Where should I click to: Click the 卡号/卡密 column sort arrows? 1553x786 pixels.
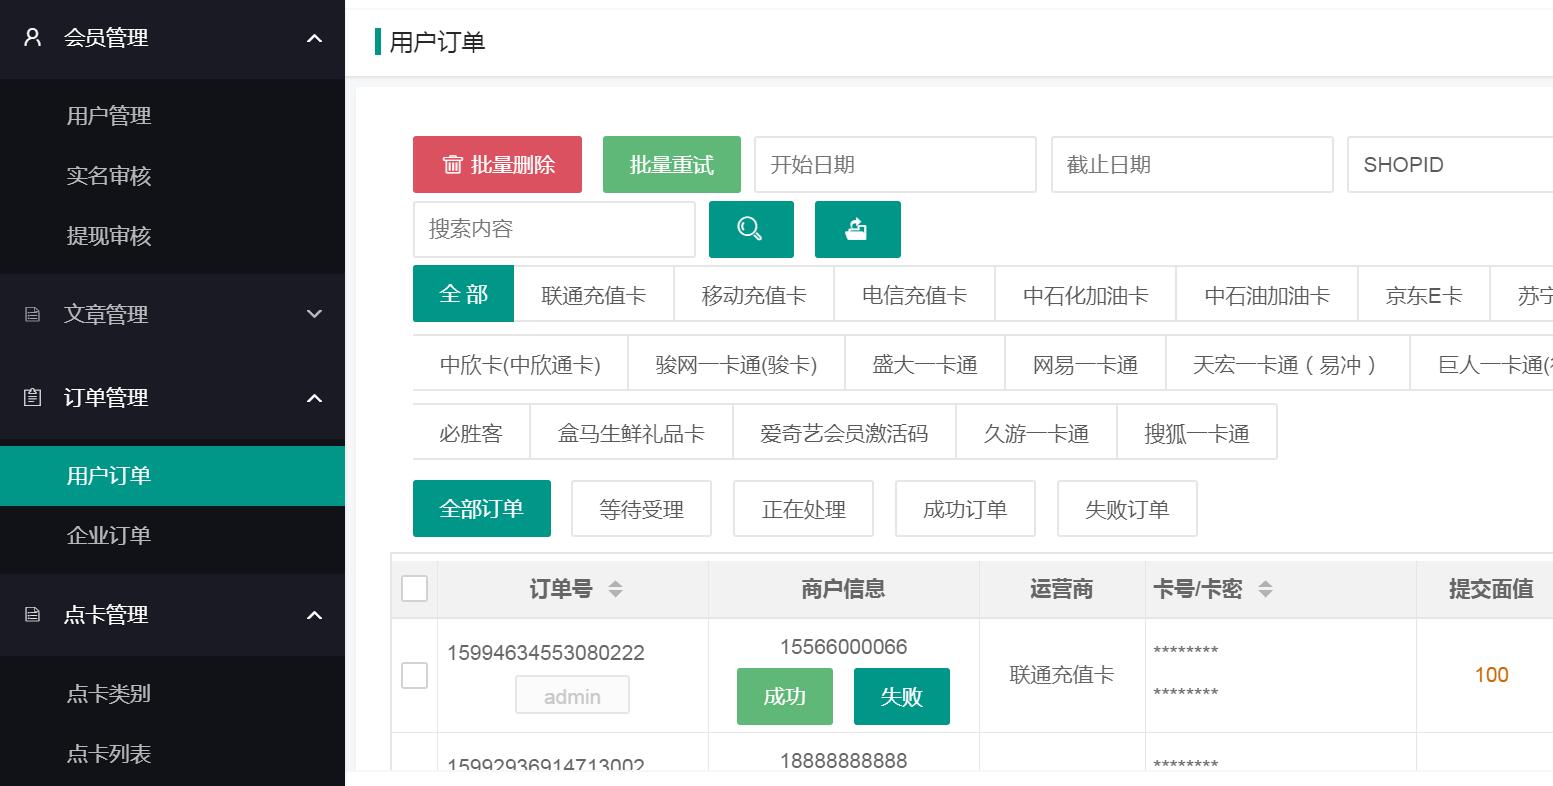coord(1265,589)
